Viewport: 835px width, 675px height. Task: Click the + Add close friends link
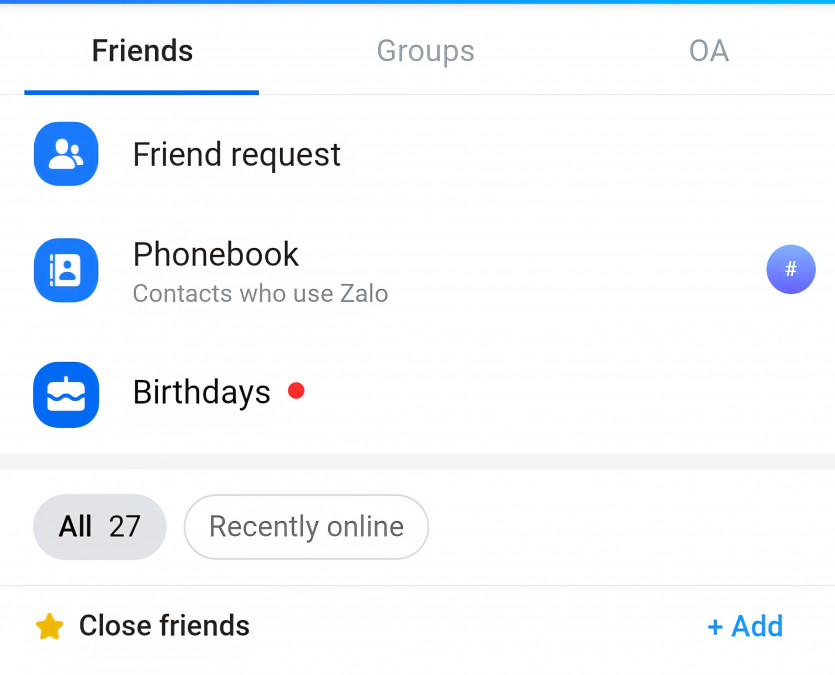(x=745, y=626)
